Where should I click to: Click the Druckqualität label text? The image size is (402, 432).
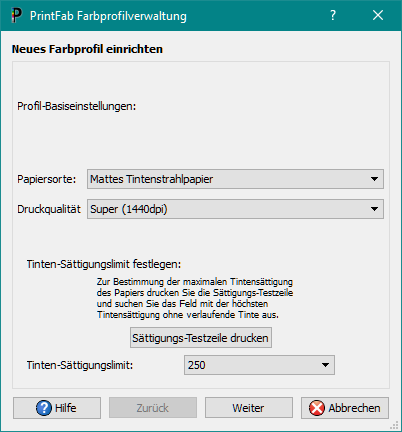point(49,209)
